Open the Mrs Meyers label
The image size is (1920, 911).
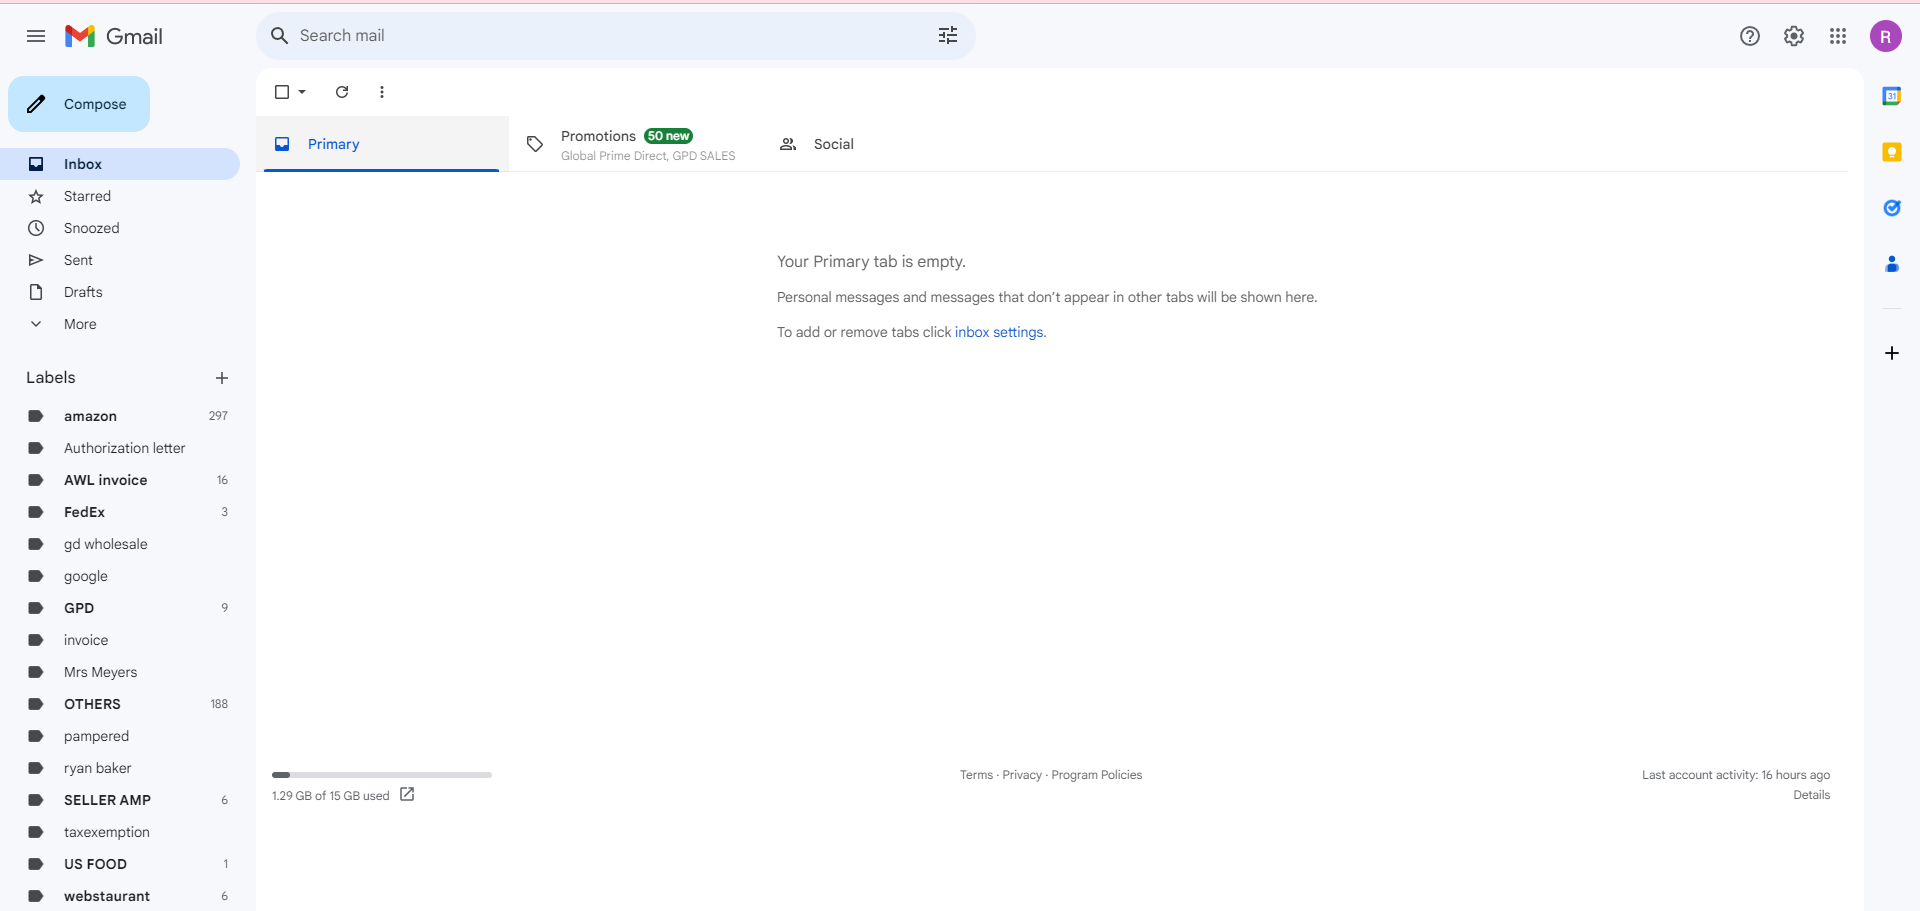120,672
